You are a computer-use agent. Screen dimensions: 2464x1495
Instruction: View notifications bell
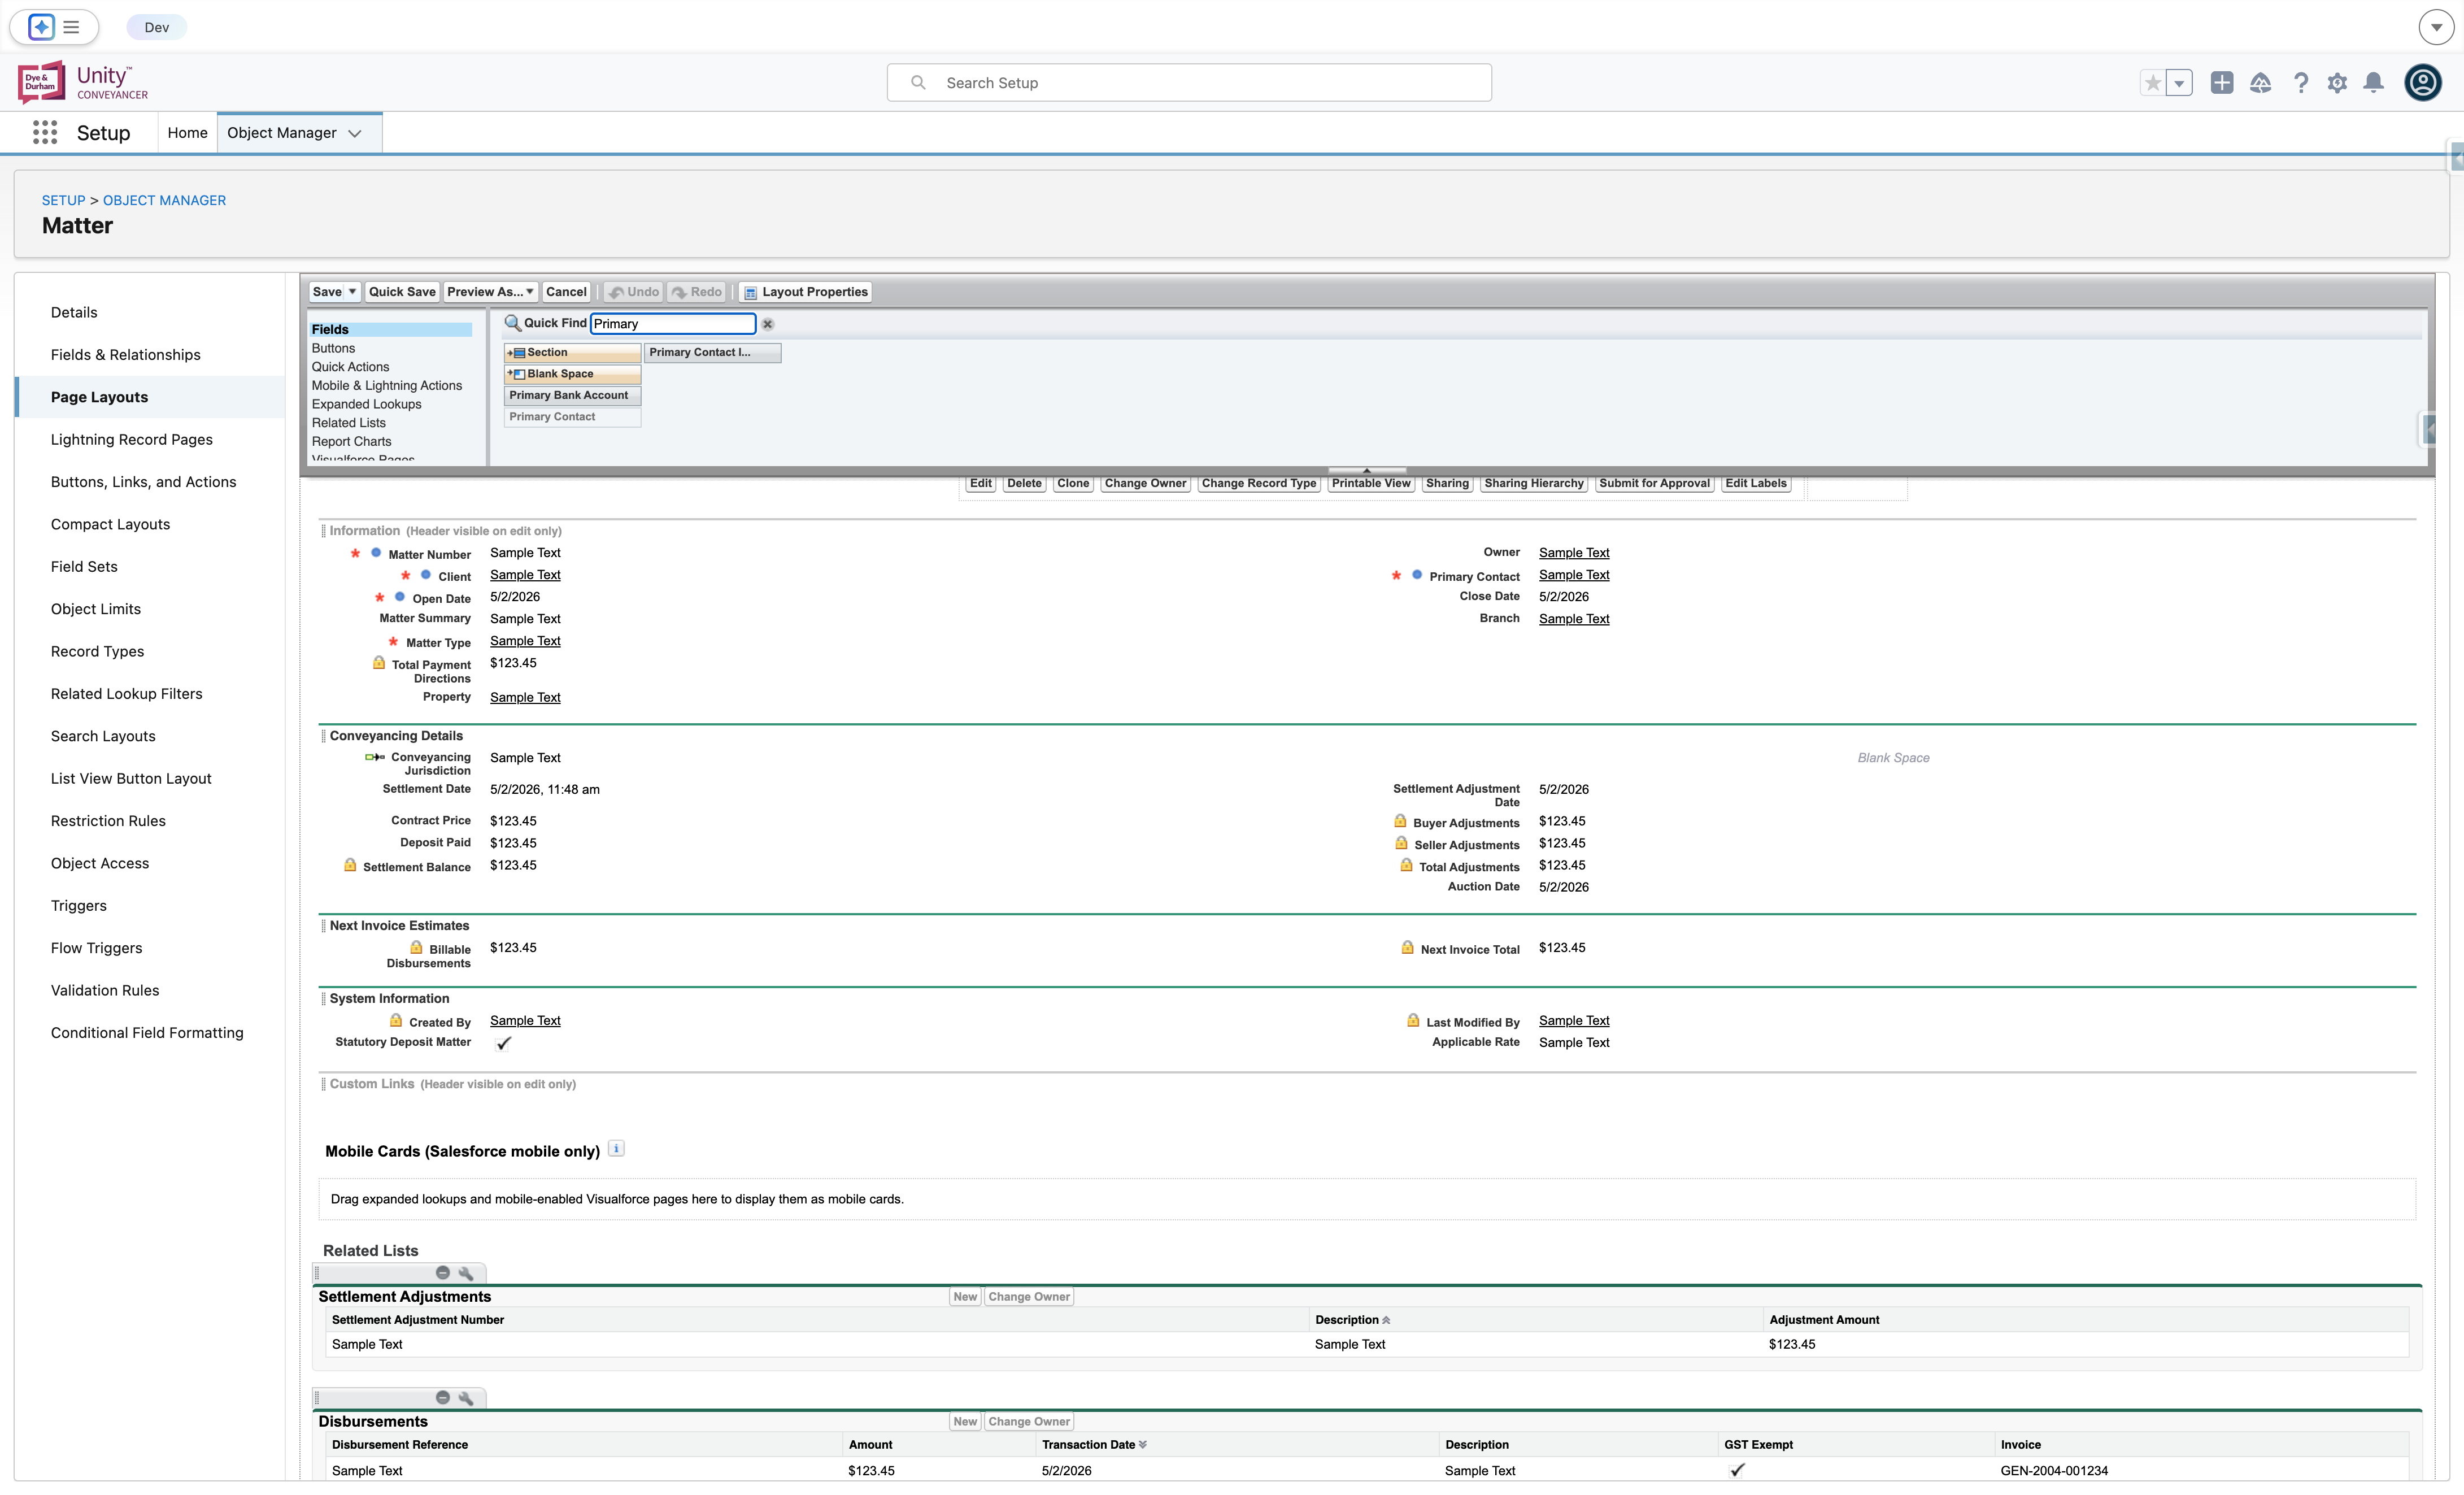pos(2373,83)
